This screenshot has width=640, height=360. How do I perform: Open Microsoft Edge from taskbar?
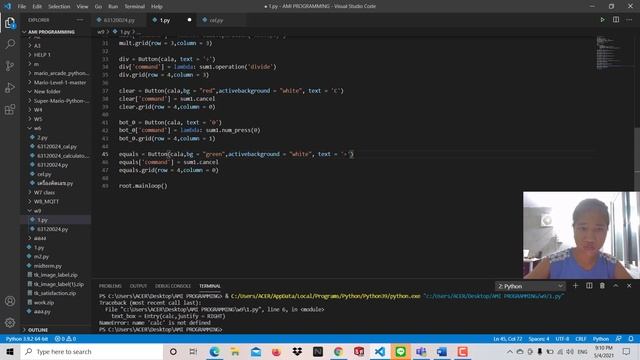214,351
